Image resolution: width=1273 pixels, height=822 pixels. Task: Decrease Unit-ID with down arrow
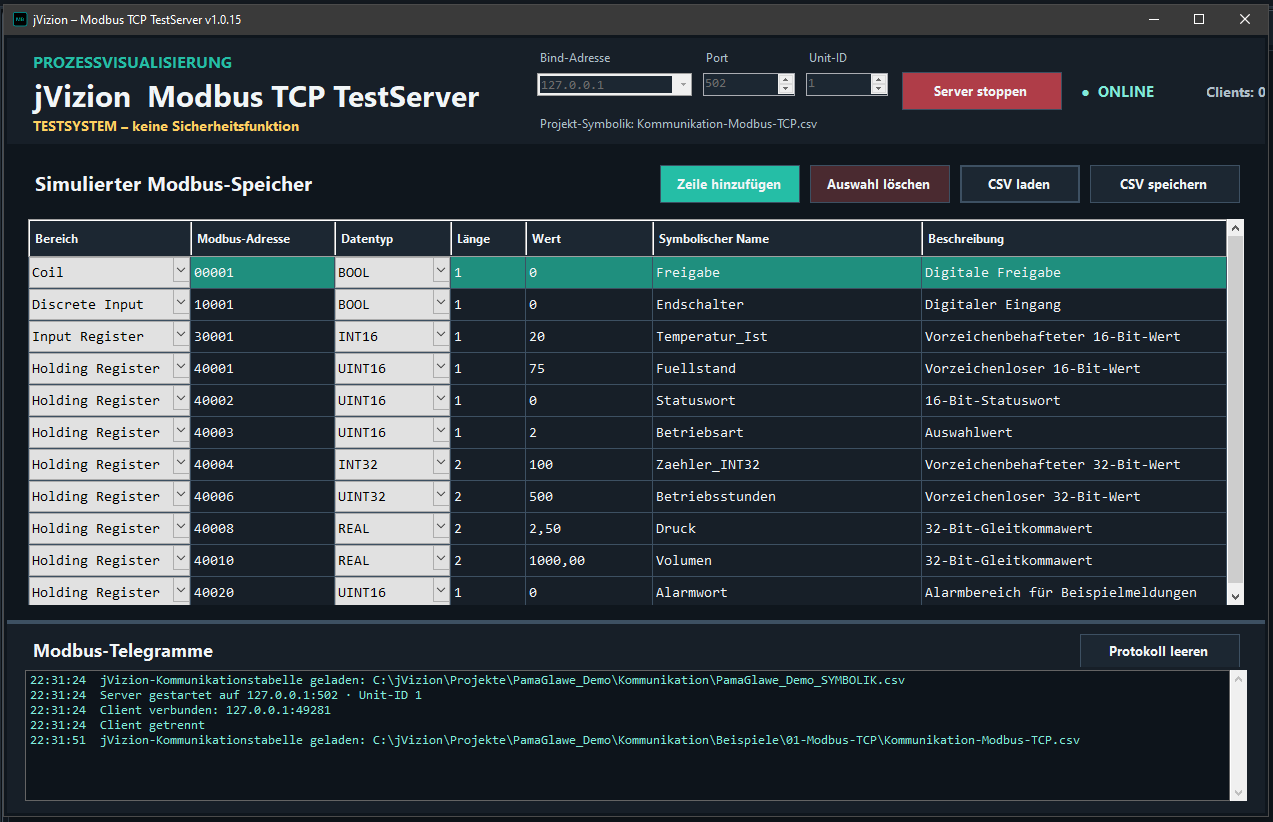(879, 90)
